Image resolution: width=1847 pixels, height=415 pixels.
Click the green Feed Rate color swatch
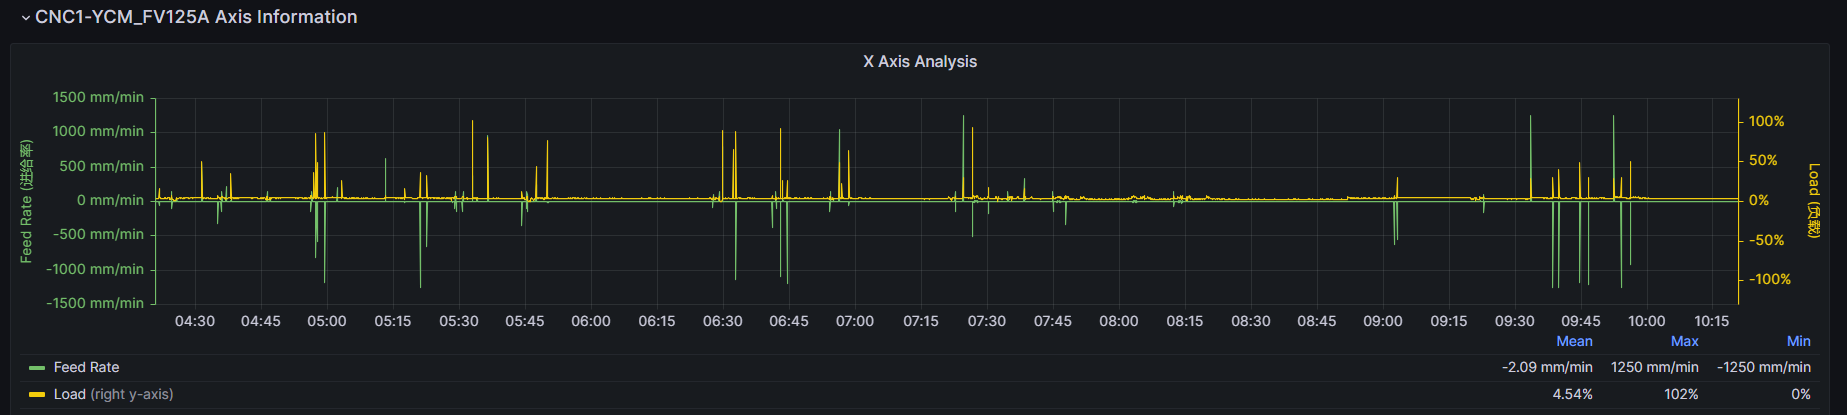tap(37, 368)
